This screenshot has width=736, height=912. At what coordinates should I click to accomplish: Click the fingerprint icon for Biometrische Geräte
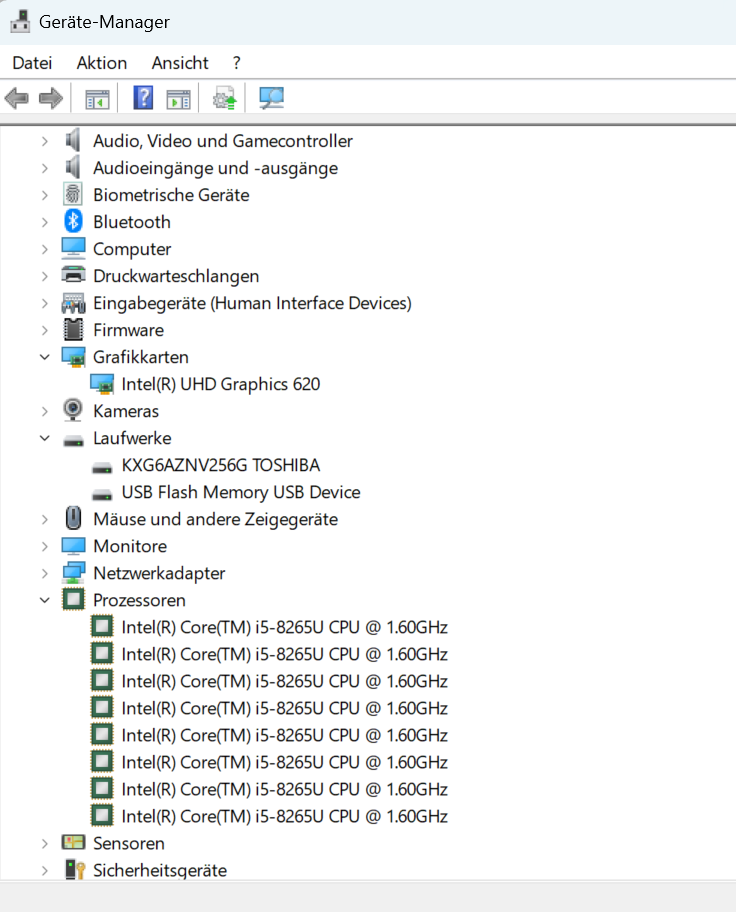73,195
